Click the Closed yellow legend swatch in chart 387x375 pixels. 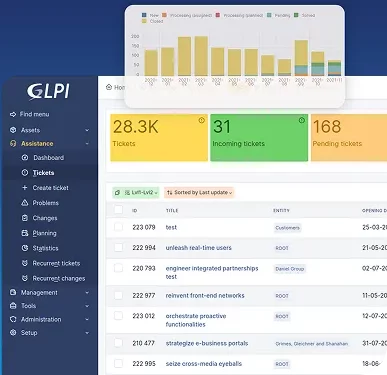pos(144,21)
